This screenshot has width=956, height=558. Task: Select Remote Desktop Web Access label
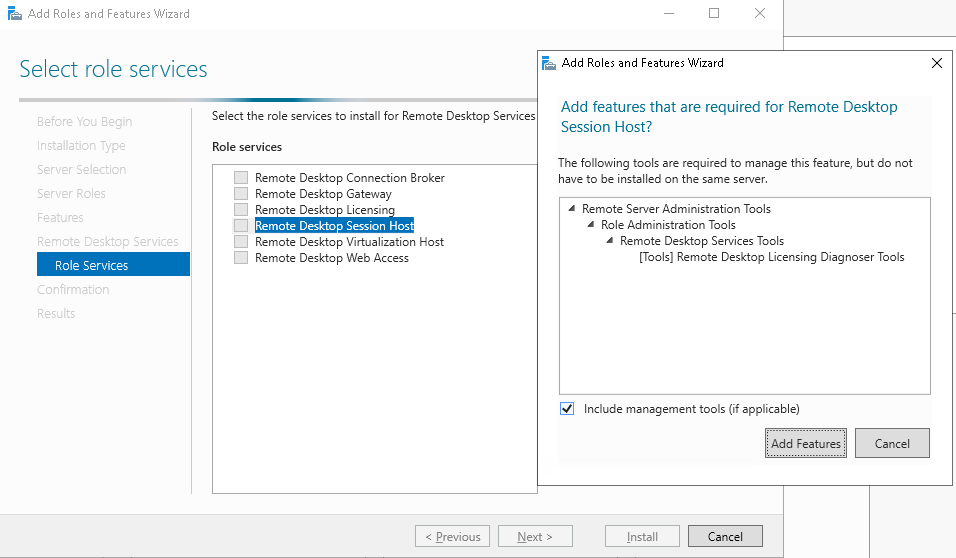point(332,257)
